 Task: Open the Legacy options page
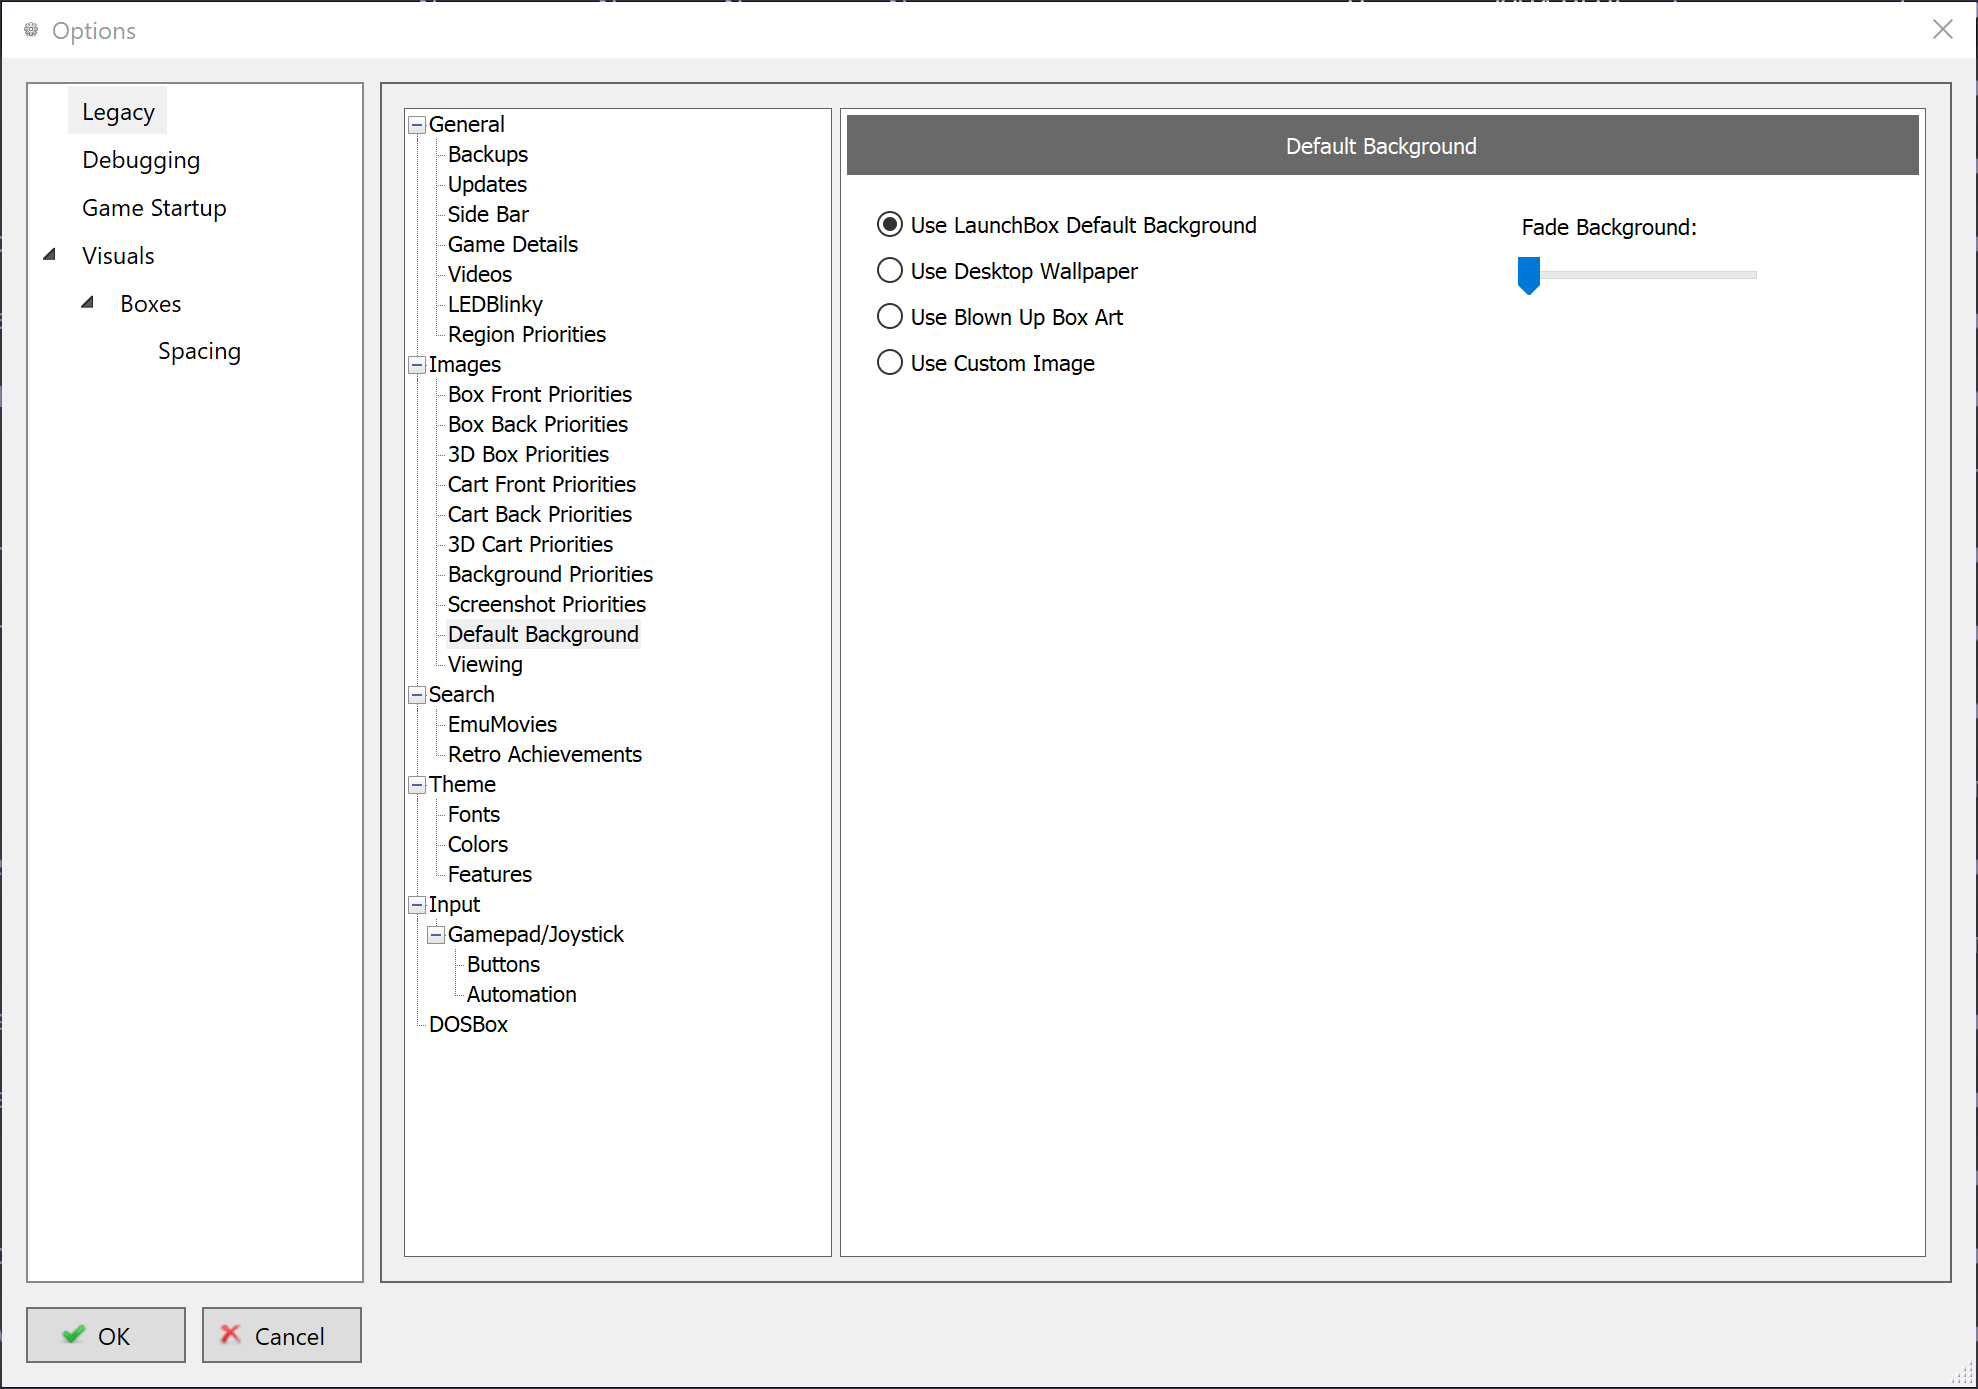tap(118, 112)
